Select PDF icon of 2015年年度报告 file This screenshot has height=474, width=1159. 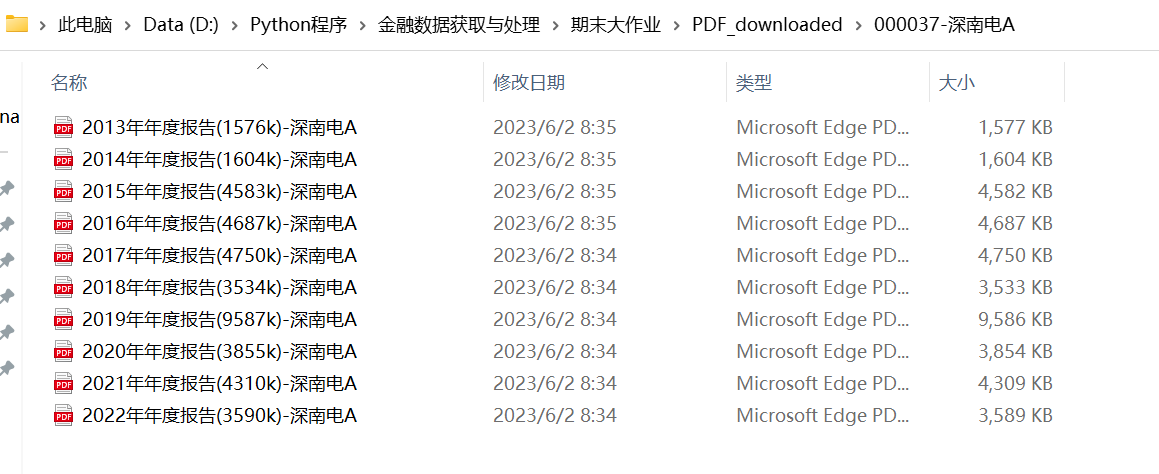64,192
